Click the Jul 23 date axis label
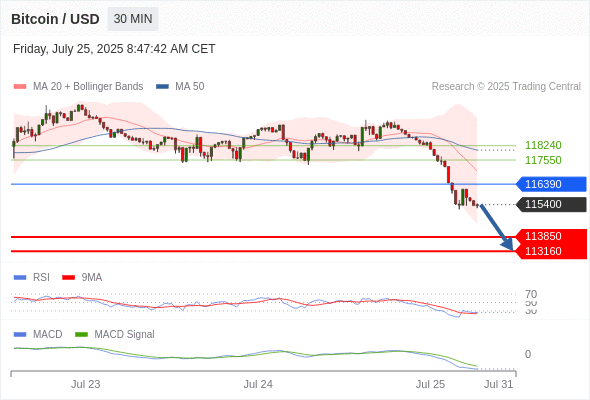 [x=86, y=384]
